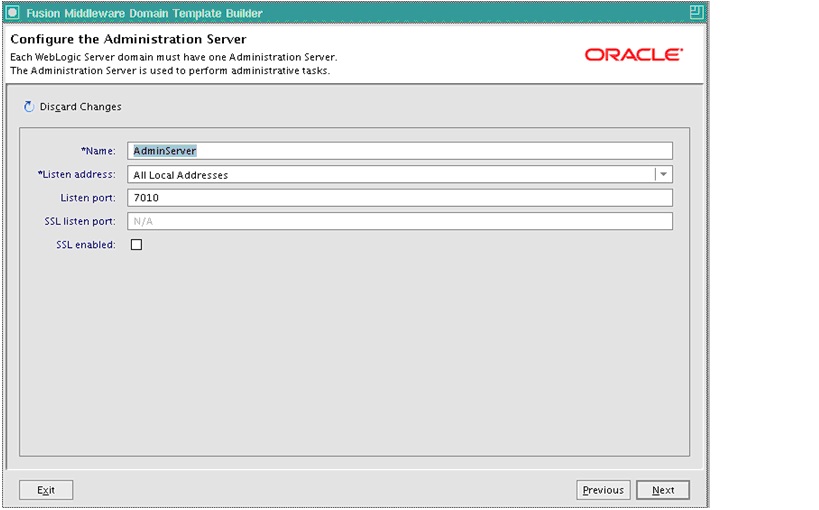Click the Fusion Middleware Domain Template Builder title
This screenshot has width=819, height=510.
[x=144, y=13]
